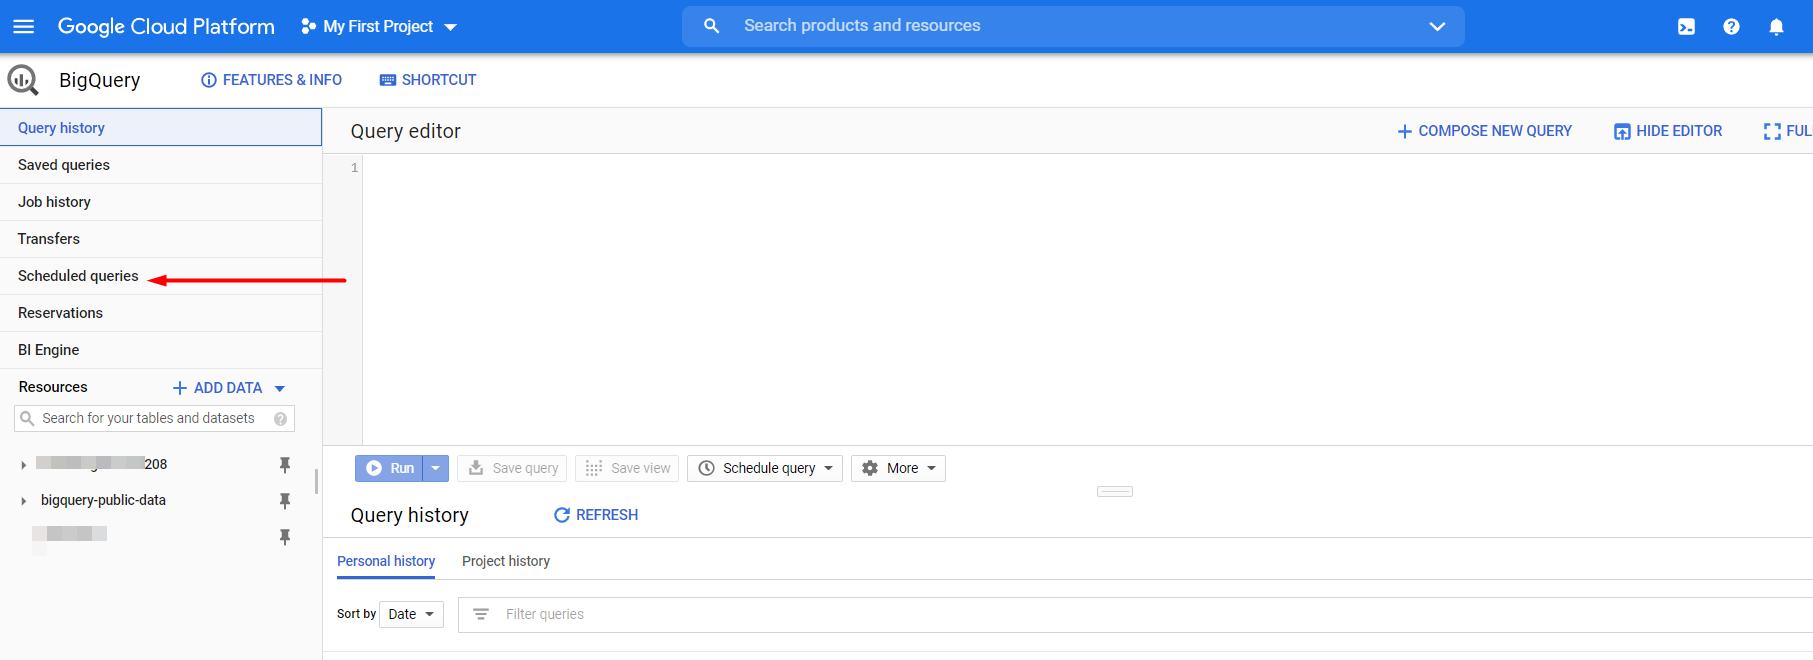Screen dimensions: 1813x660
Task: Open the hamburger navigation menu
Action: (x=23, y=27)
